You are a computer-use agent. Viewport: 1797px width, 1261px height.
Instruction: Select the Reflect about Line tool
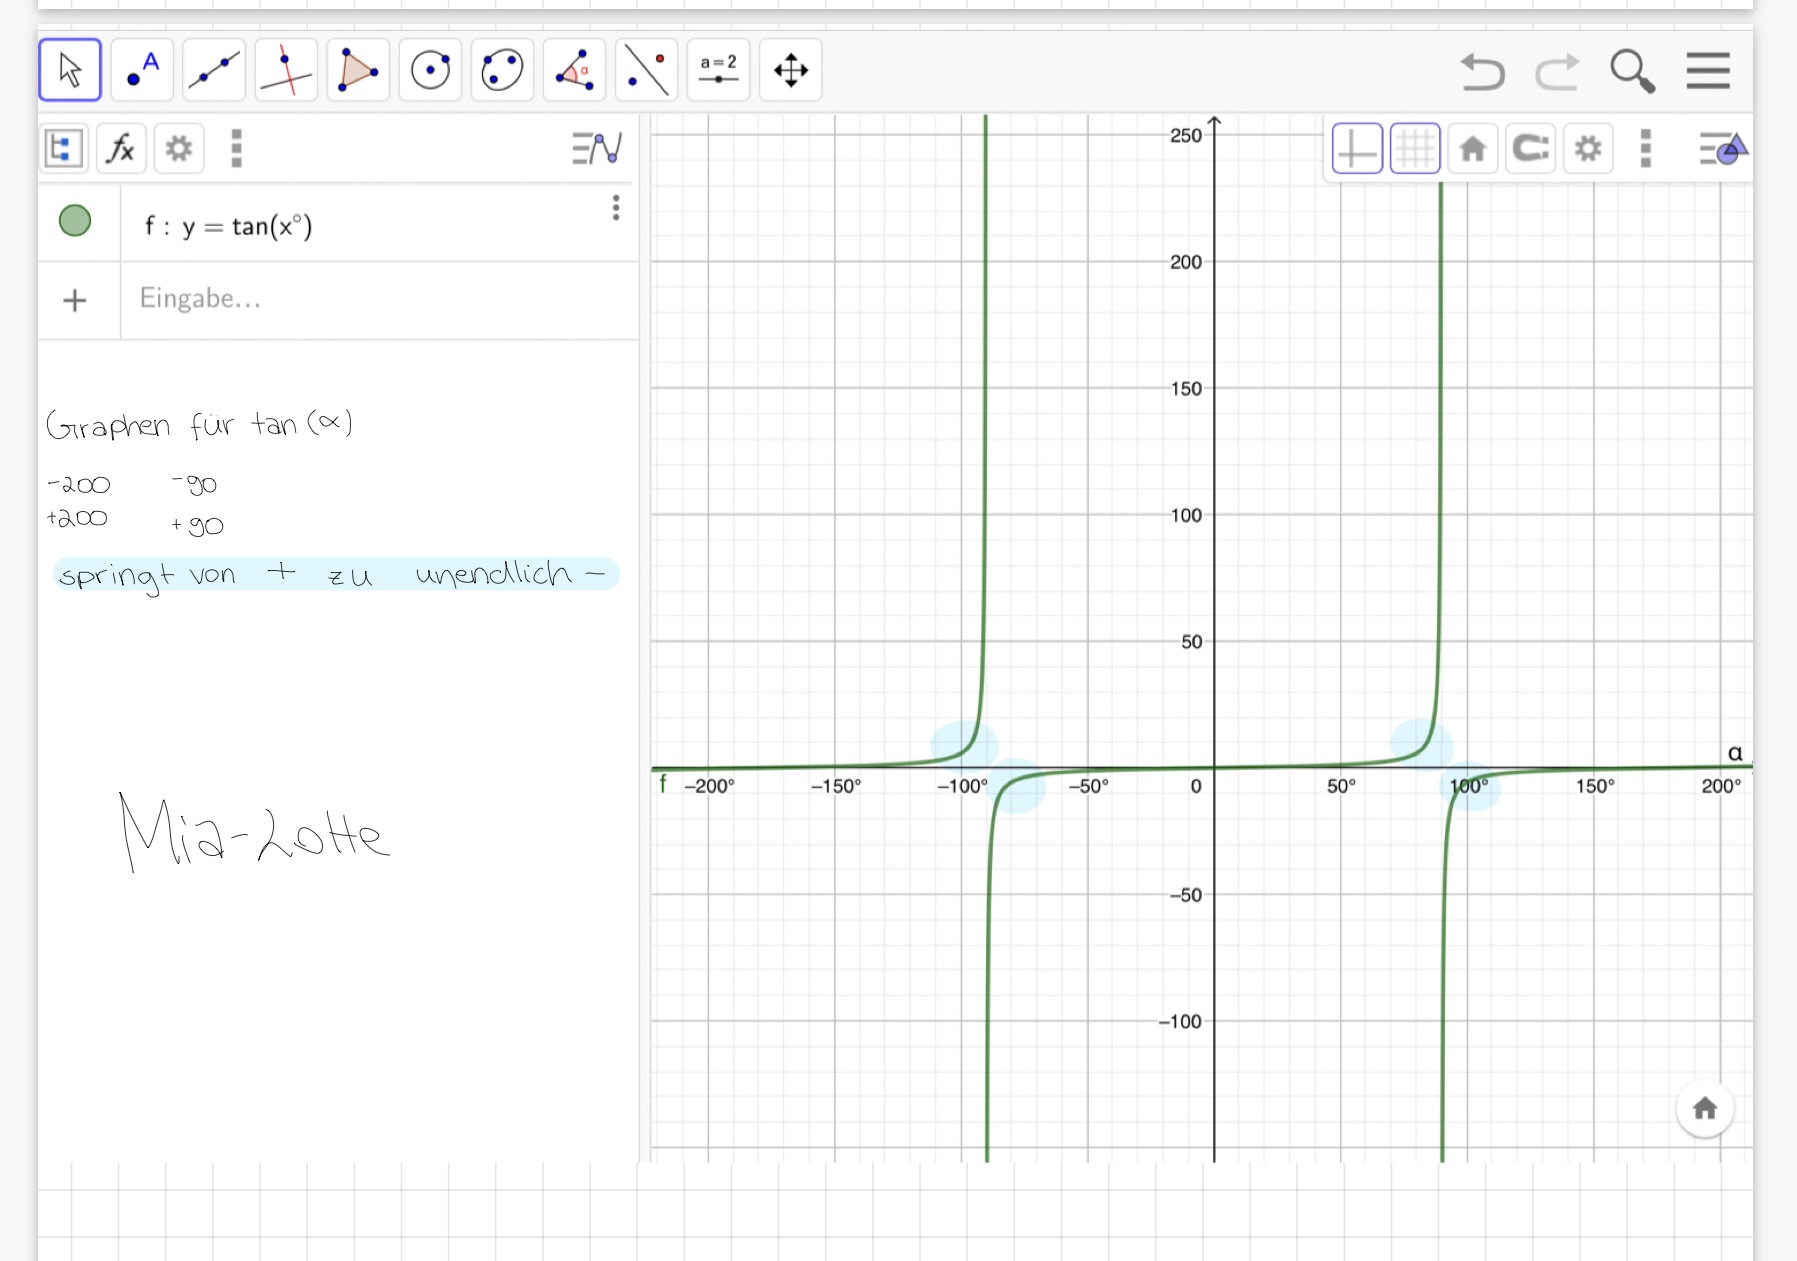[x=646, y=70]
